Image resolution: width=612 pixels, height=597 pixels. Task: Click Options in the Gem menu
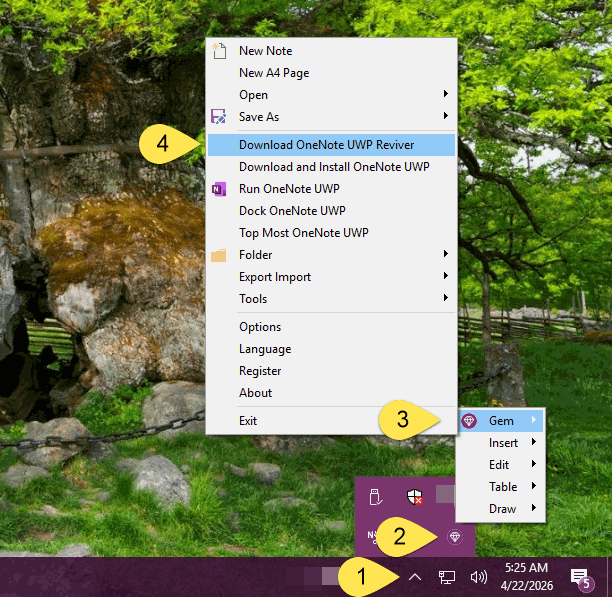[260, 327]
